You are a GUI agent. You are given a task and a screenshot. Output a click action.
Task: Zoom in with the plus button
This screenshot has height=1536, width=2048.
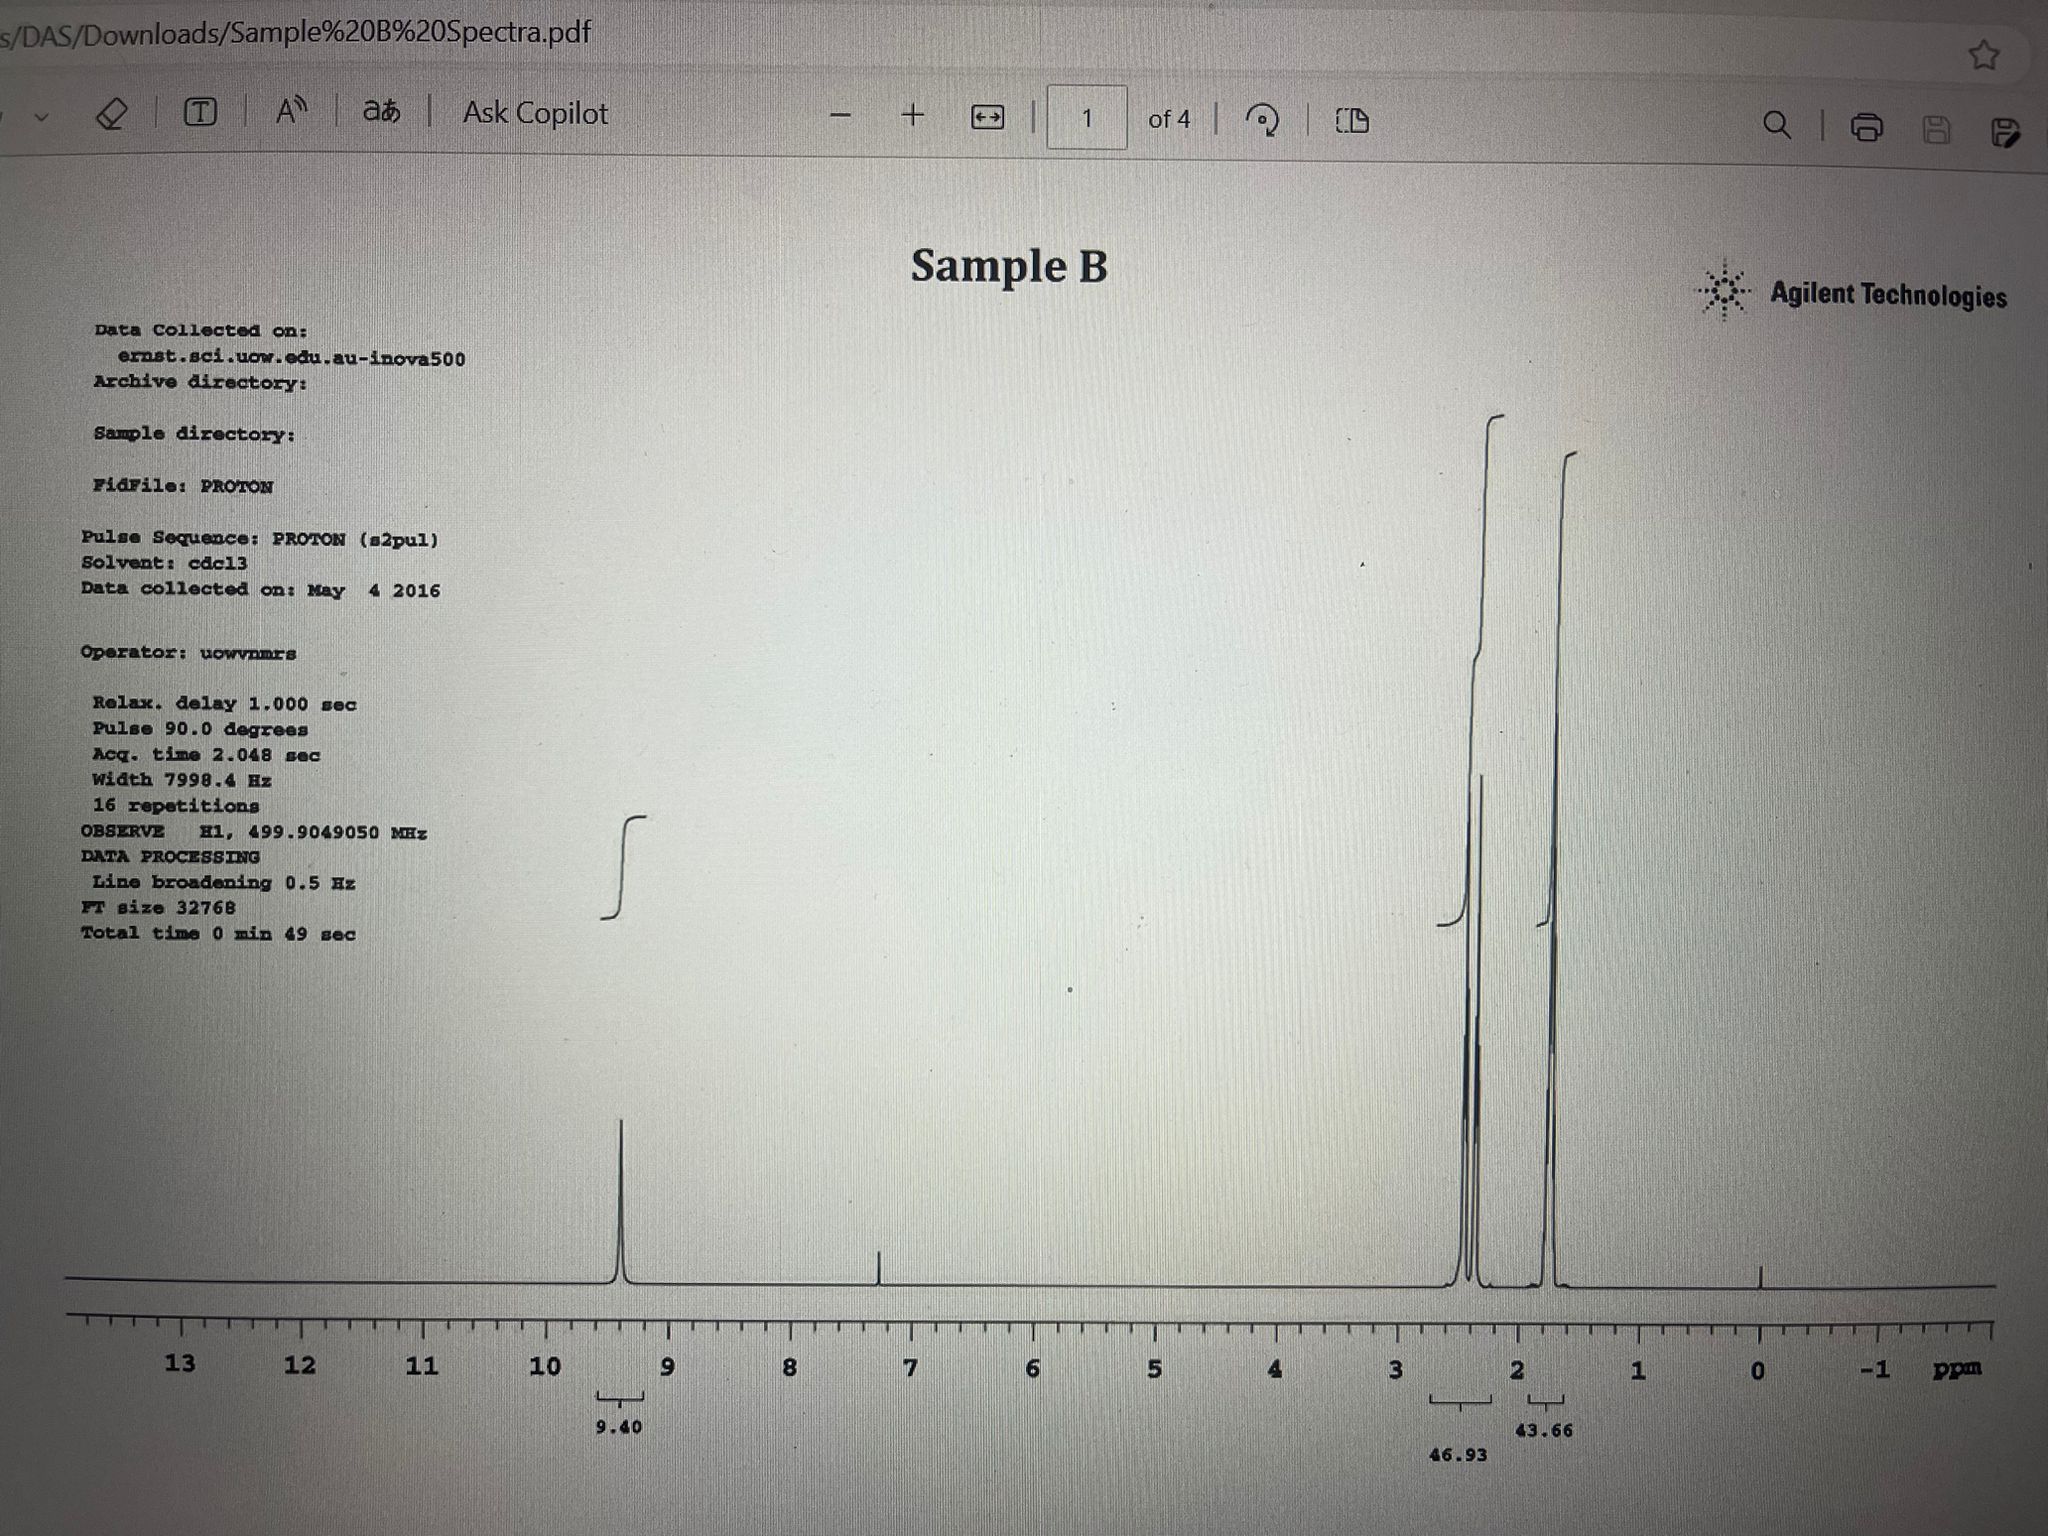912,116
